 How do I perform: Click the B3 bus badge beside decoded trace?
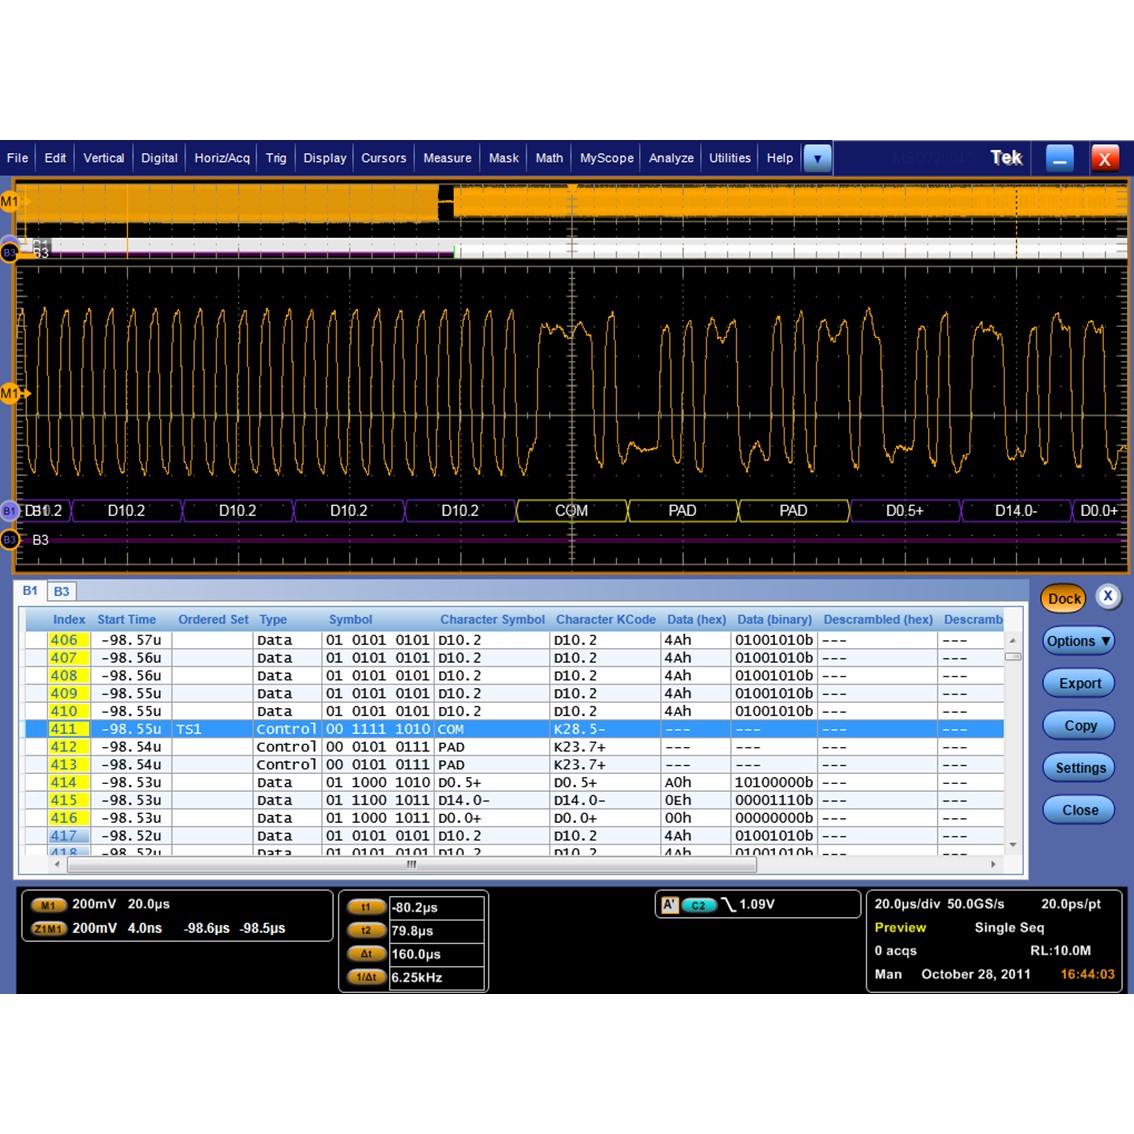click(x=10, y=539)
